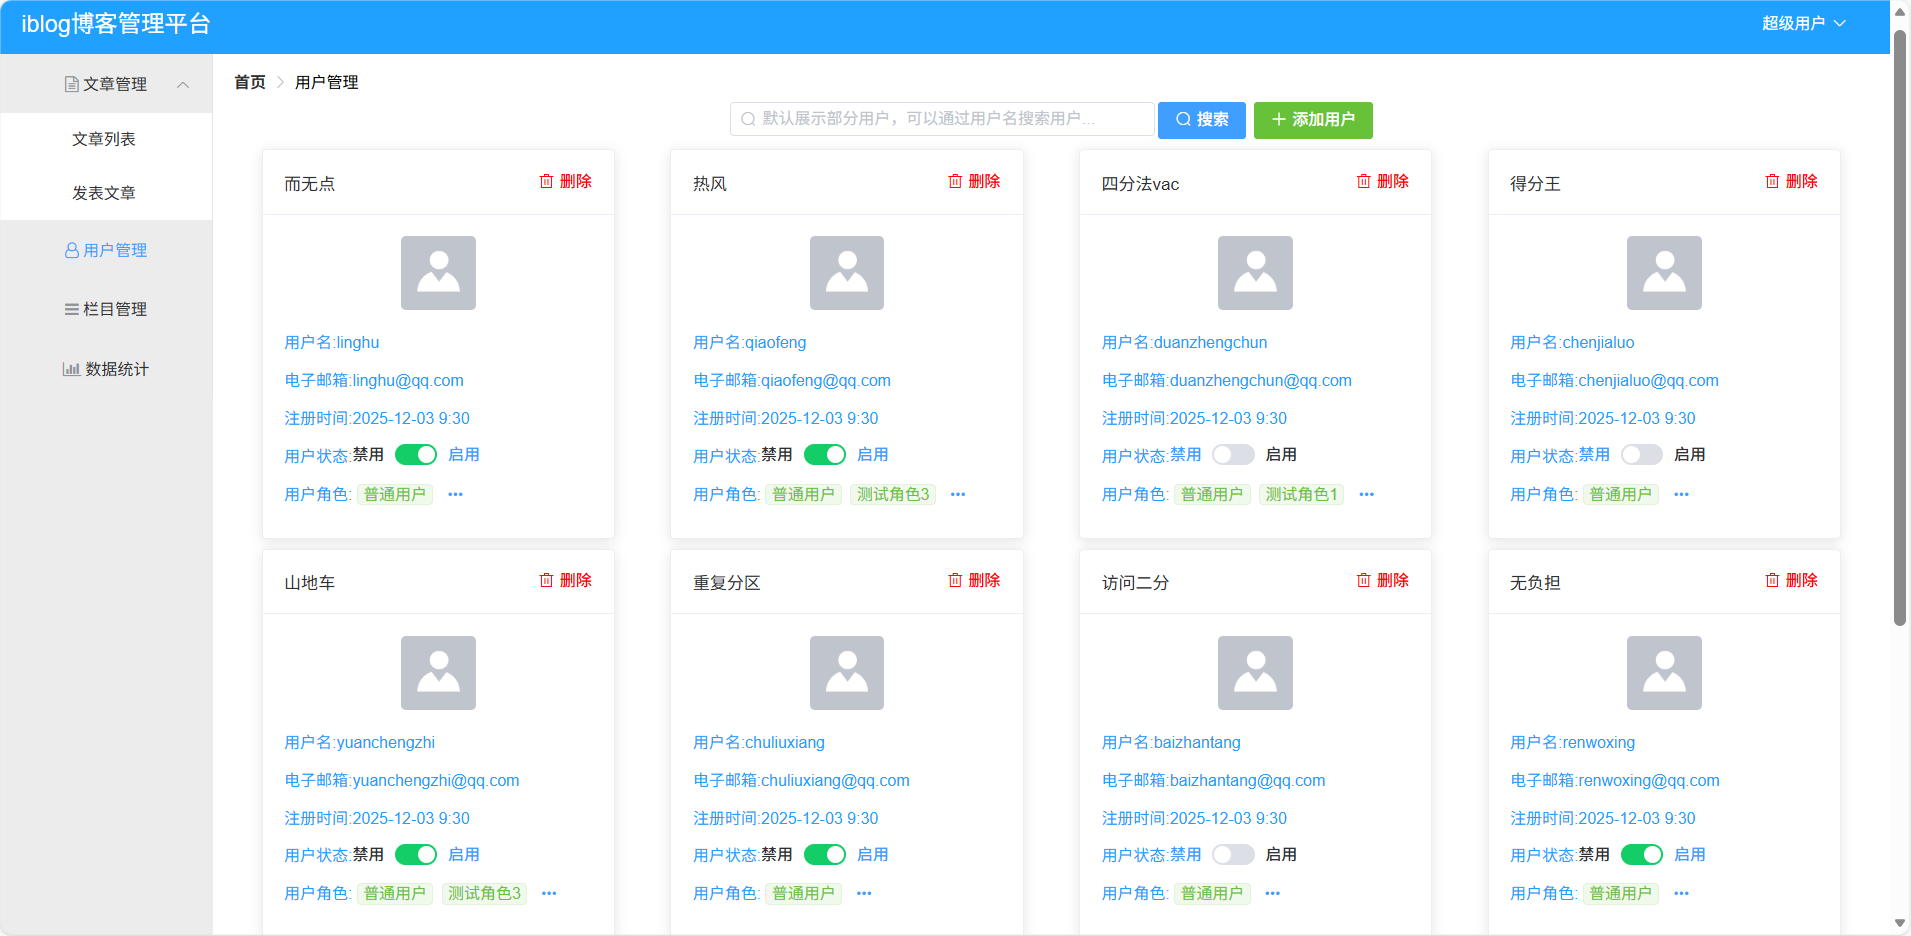1911x936 pixels.
Task: Open 首页 from the breadcrumb
Action: click(249, 82)
